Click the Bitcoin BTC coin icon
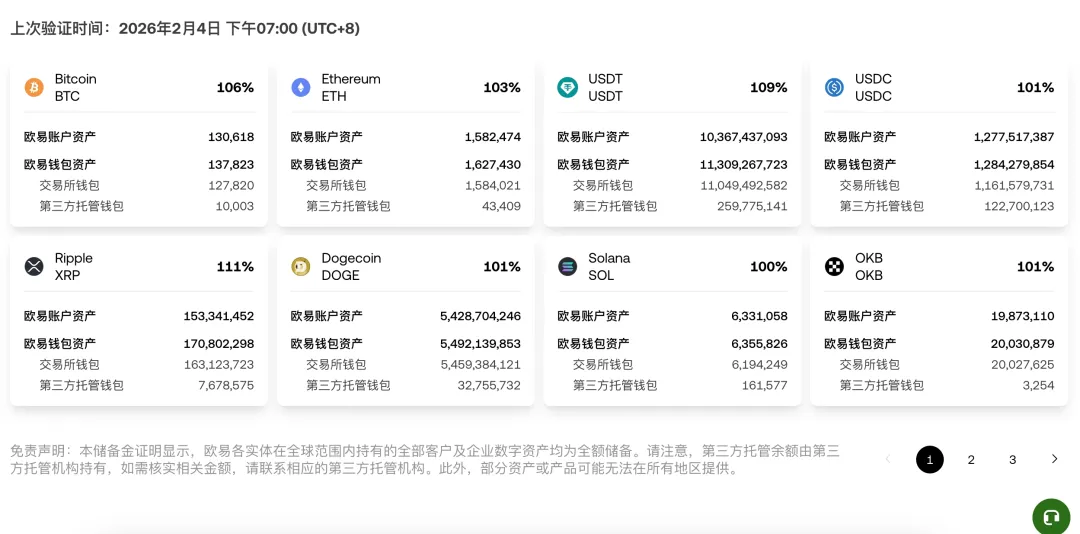1080x534 pixels. pos(34,88)
